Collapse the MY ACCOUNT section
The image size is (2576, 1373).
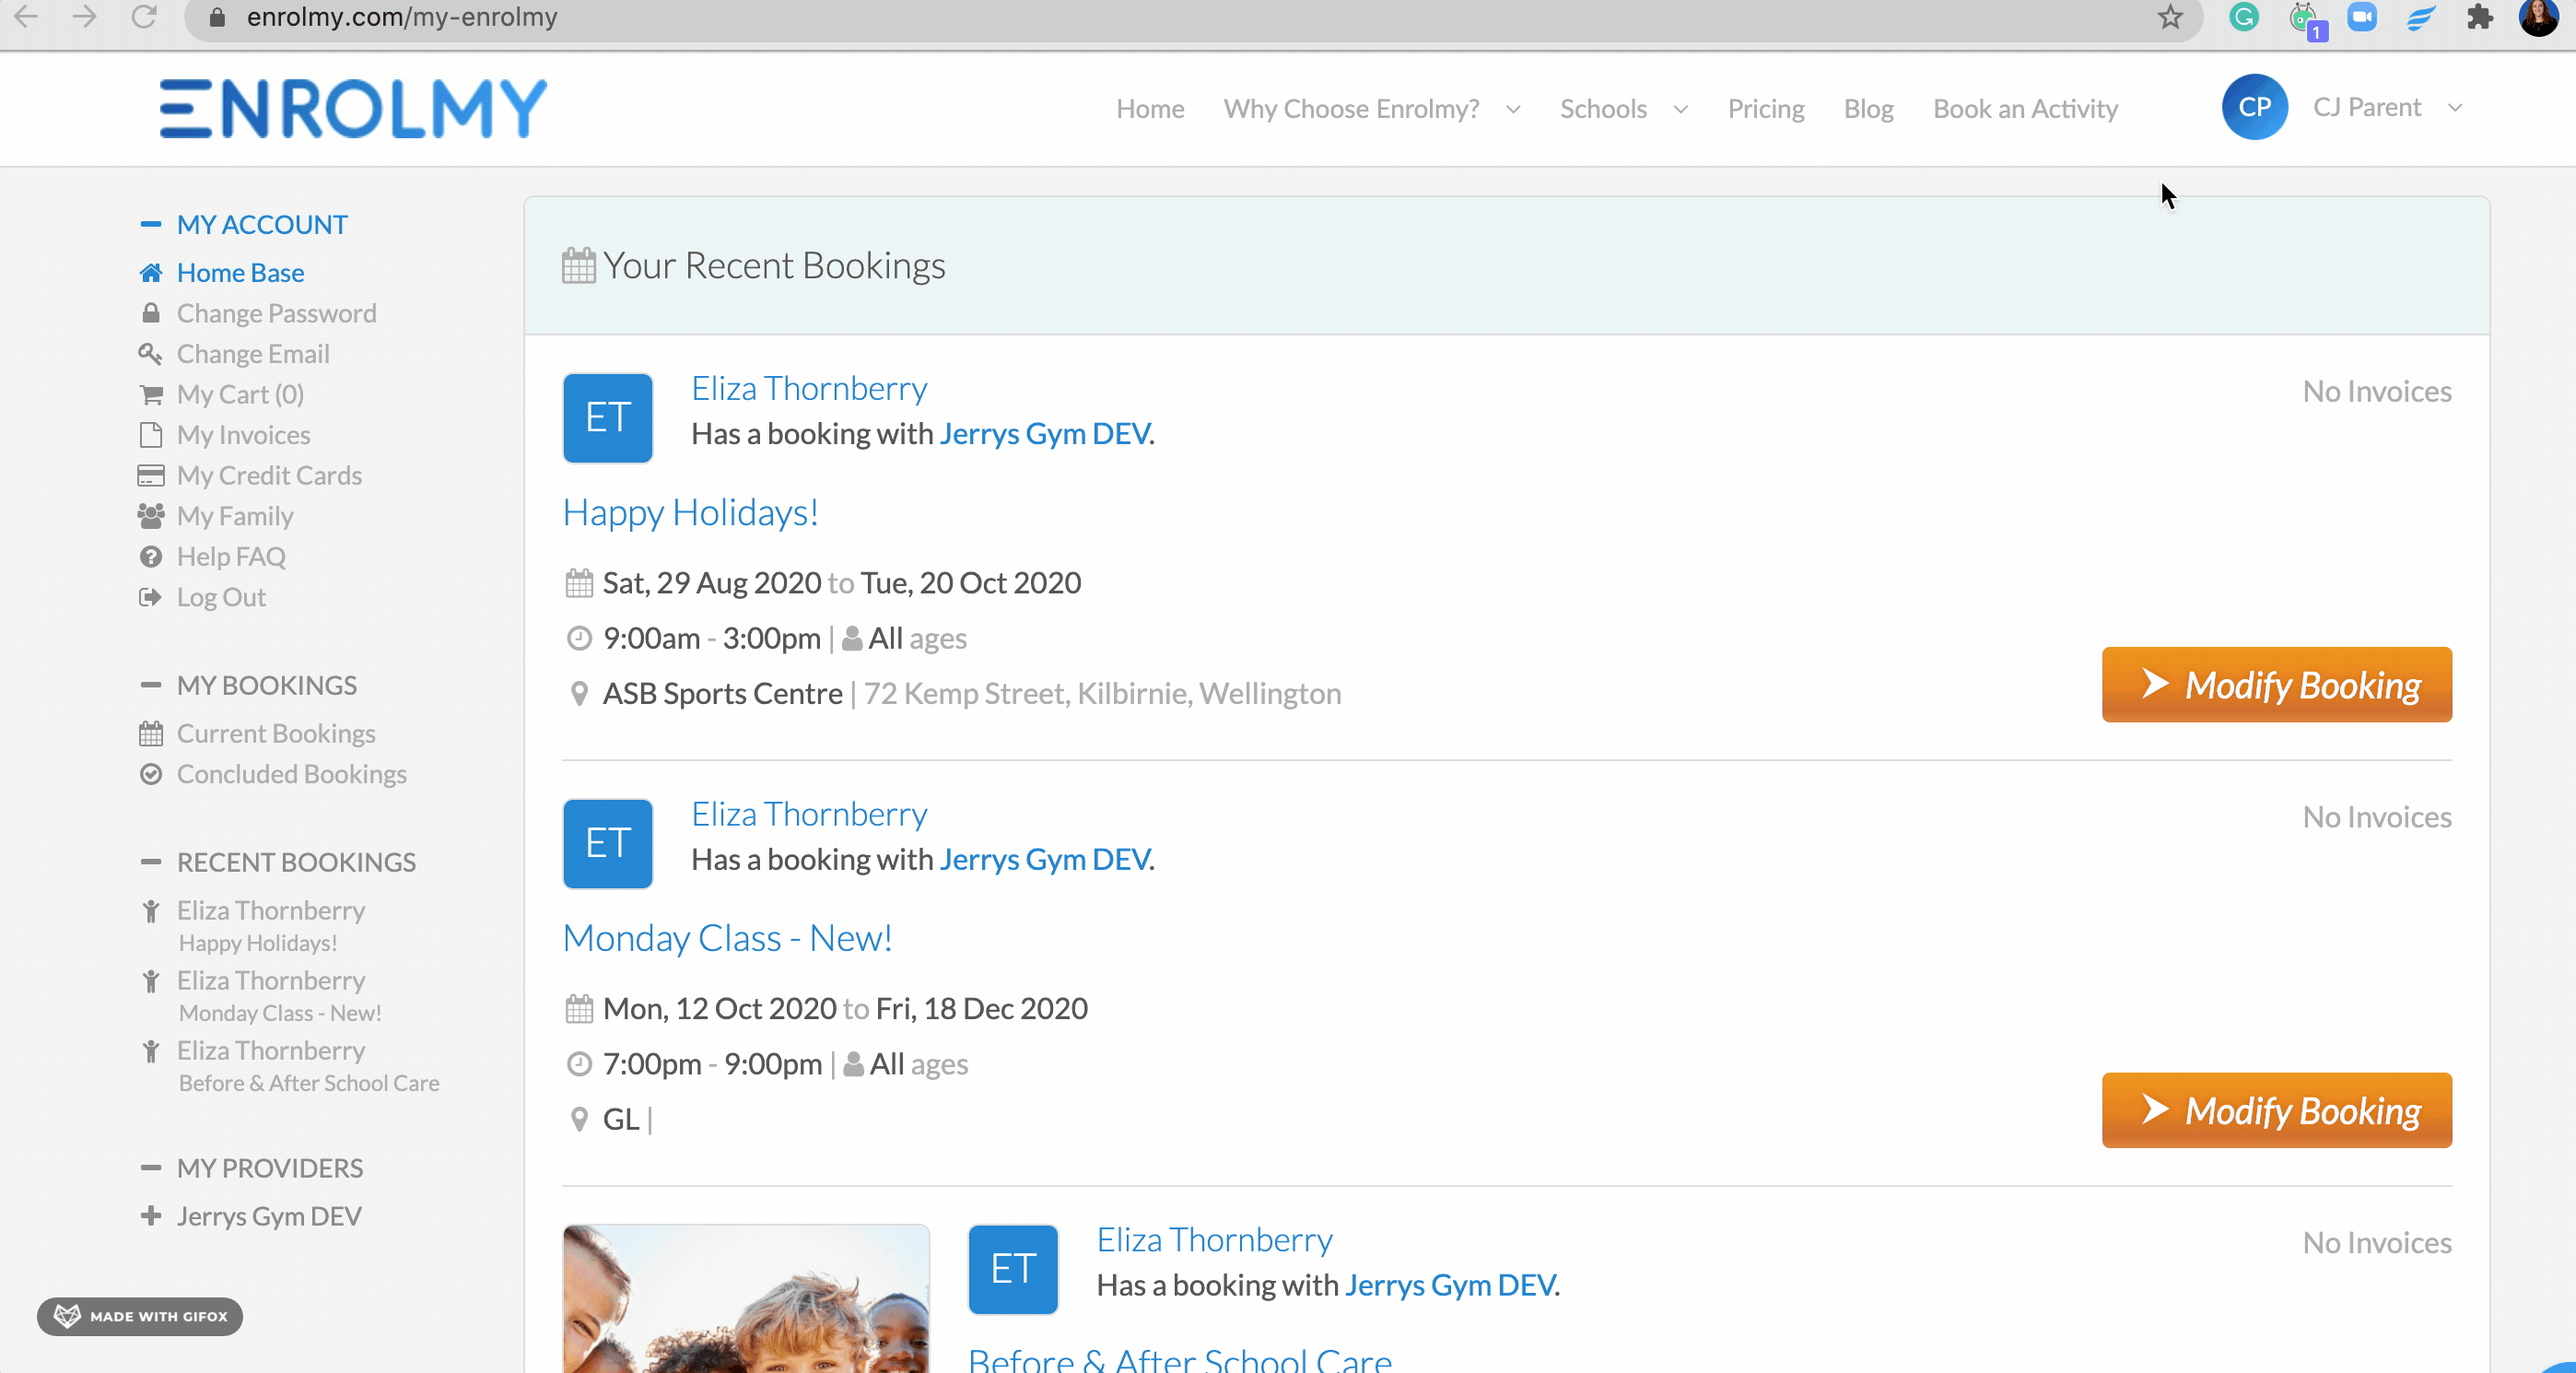[x=151, y=225]
